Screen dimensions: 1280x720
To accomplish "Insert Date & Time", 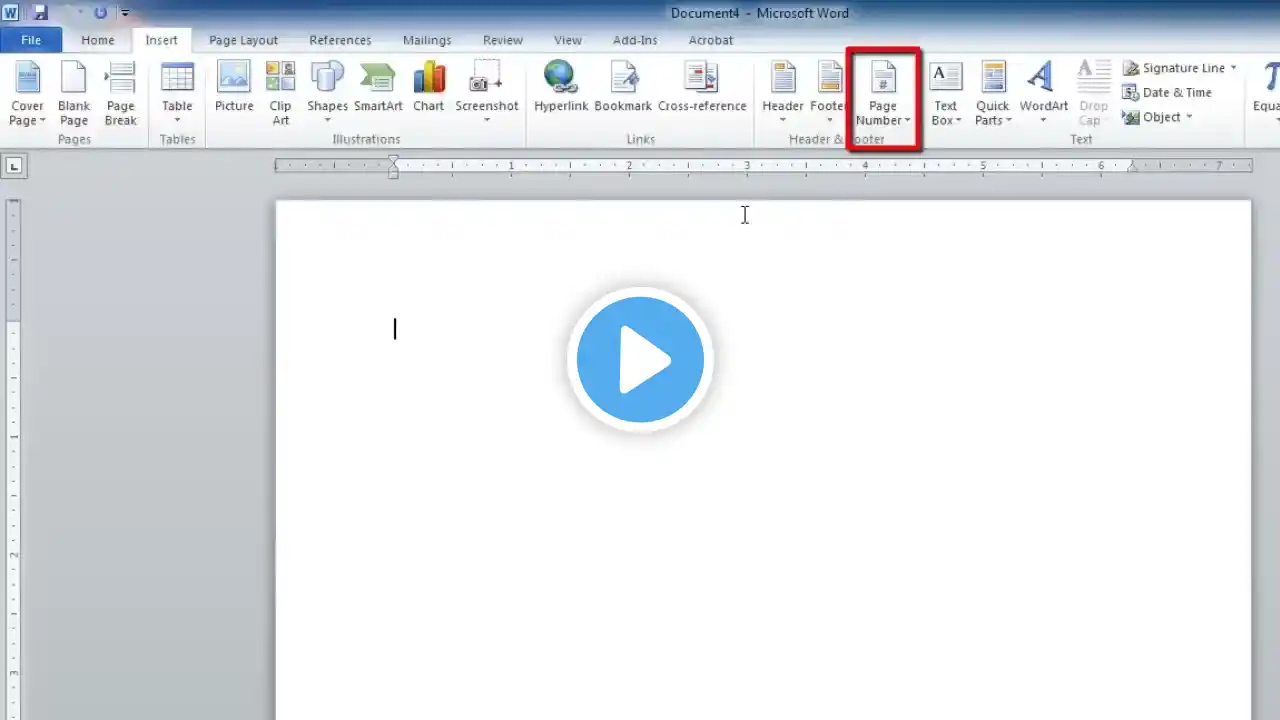I will click(1167, 92).
